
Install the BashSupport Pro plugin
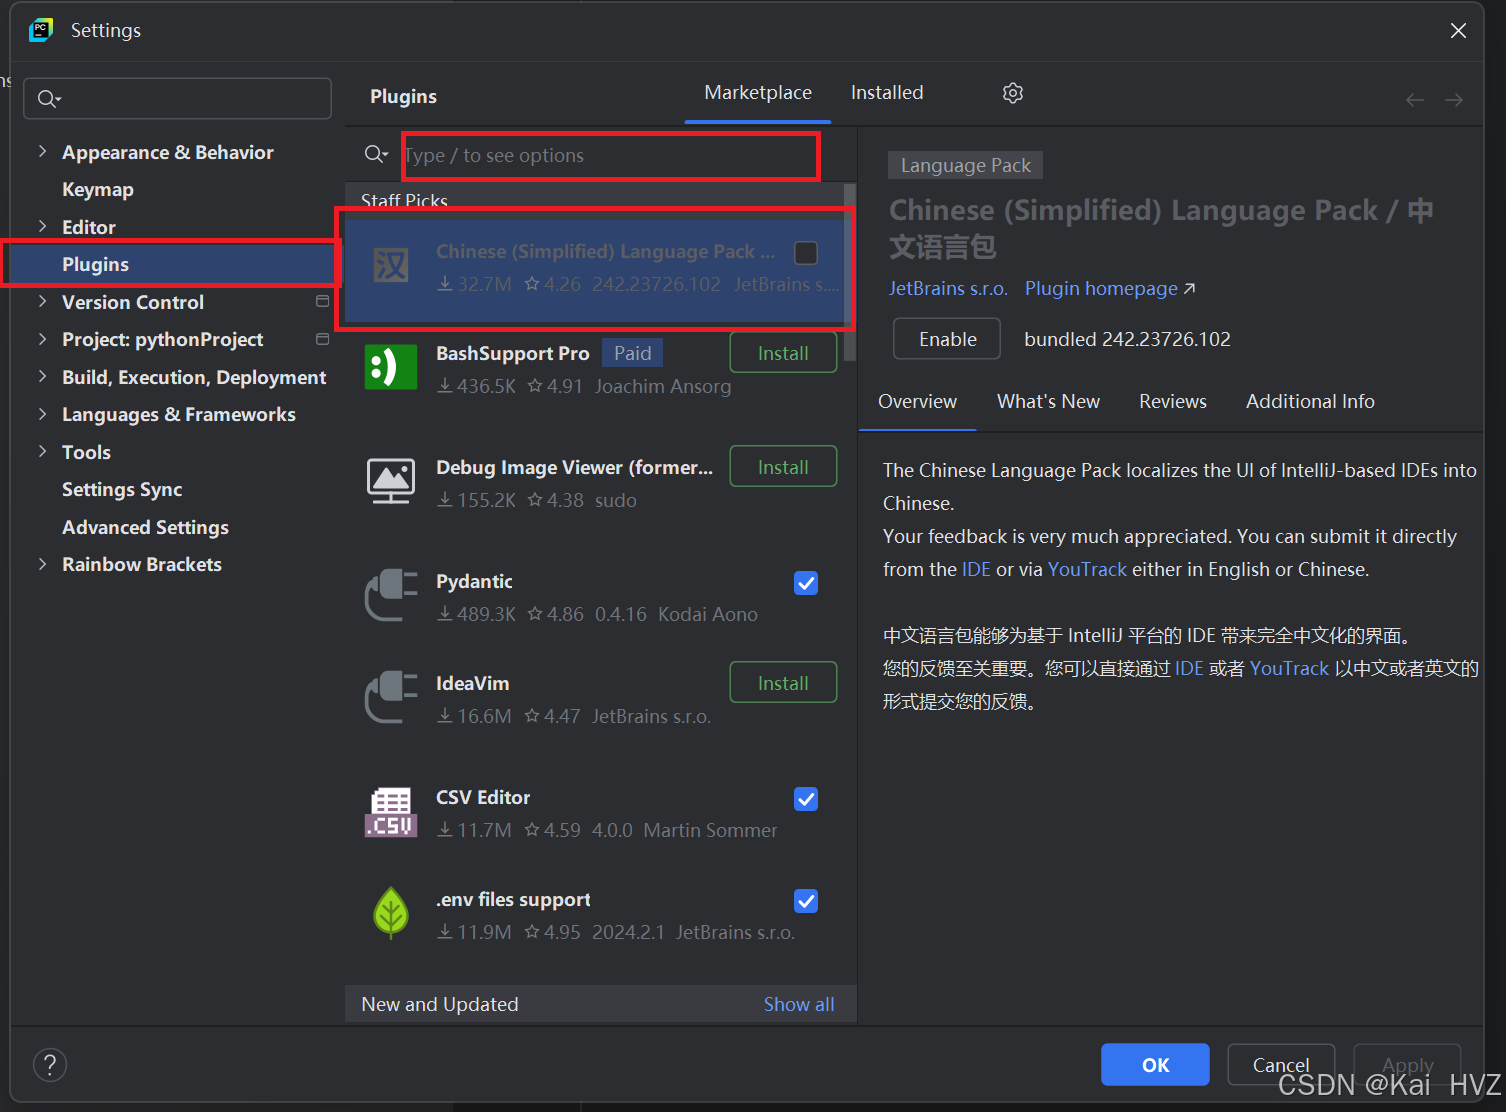(783, 353)
